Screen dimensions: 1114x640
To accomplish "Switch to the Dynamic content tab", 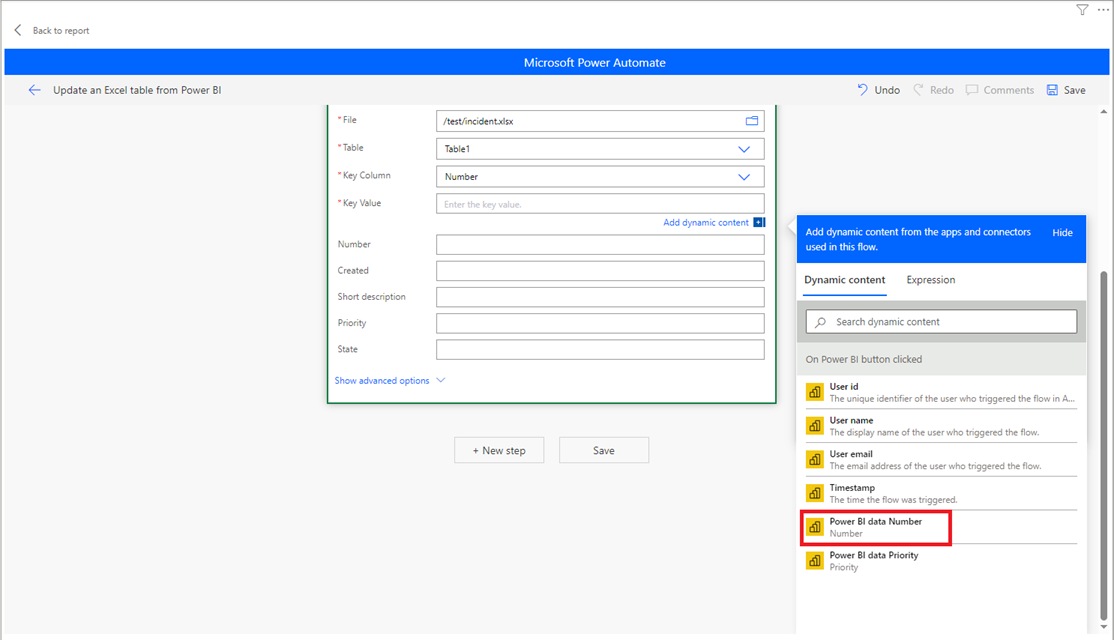I will [844, 280].
